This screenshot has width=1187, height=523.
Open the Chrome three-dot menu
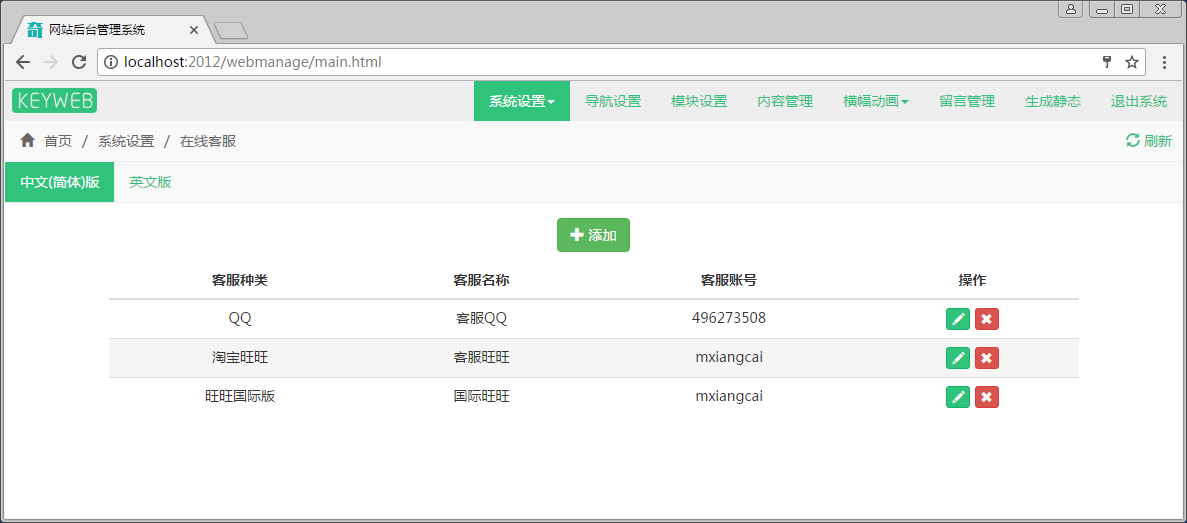(1164, 62)
